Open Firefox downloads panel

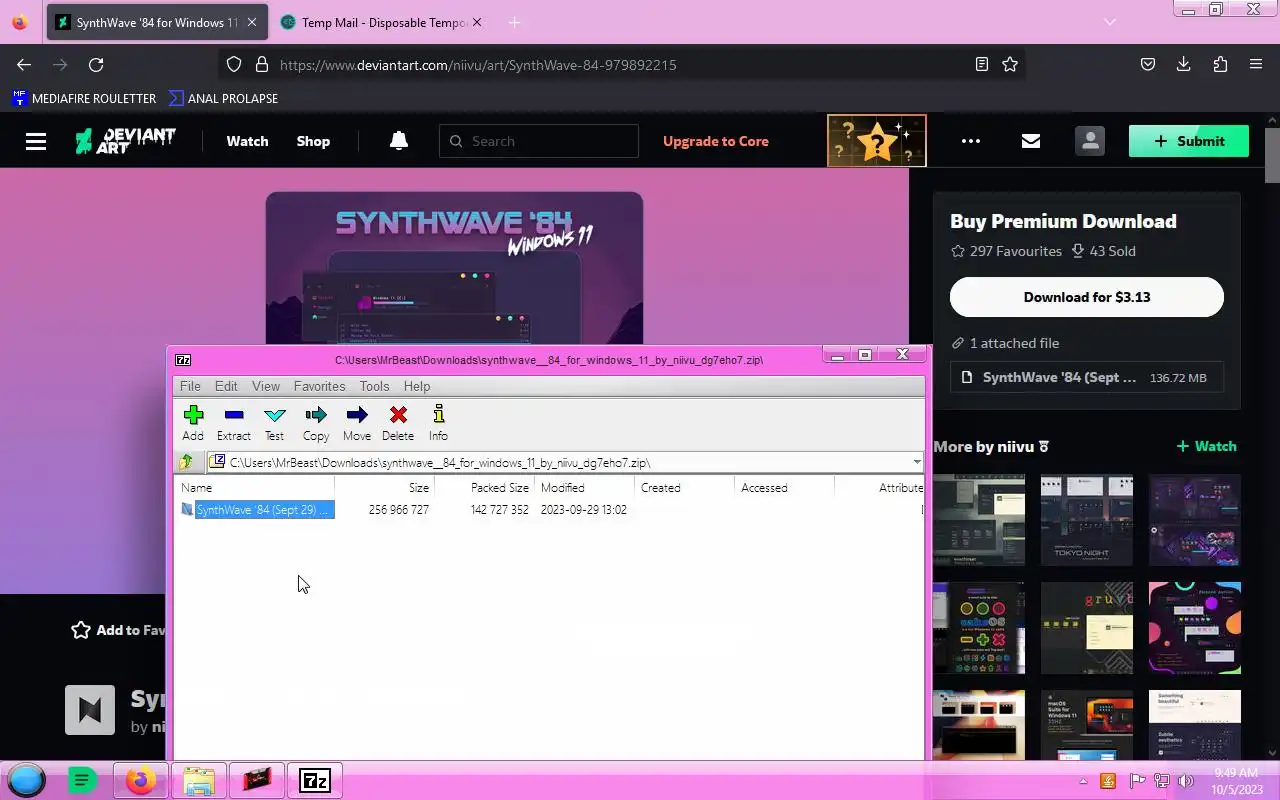(x=1183, y=64)
